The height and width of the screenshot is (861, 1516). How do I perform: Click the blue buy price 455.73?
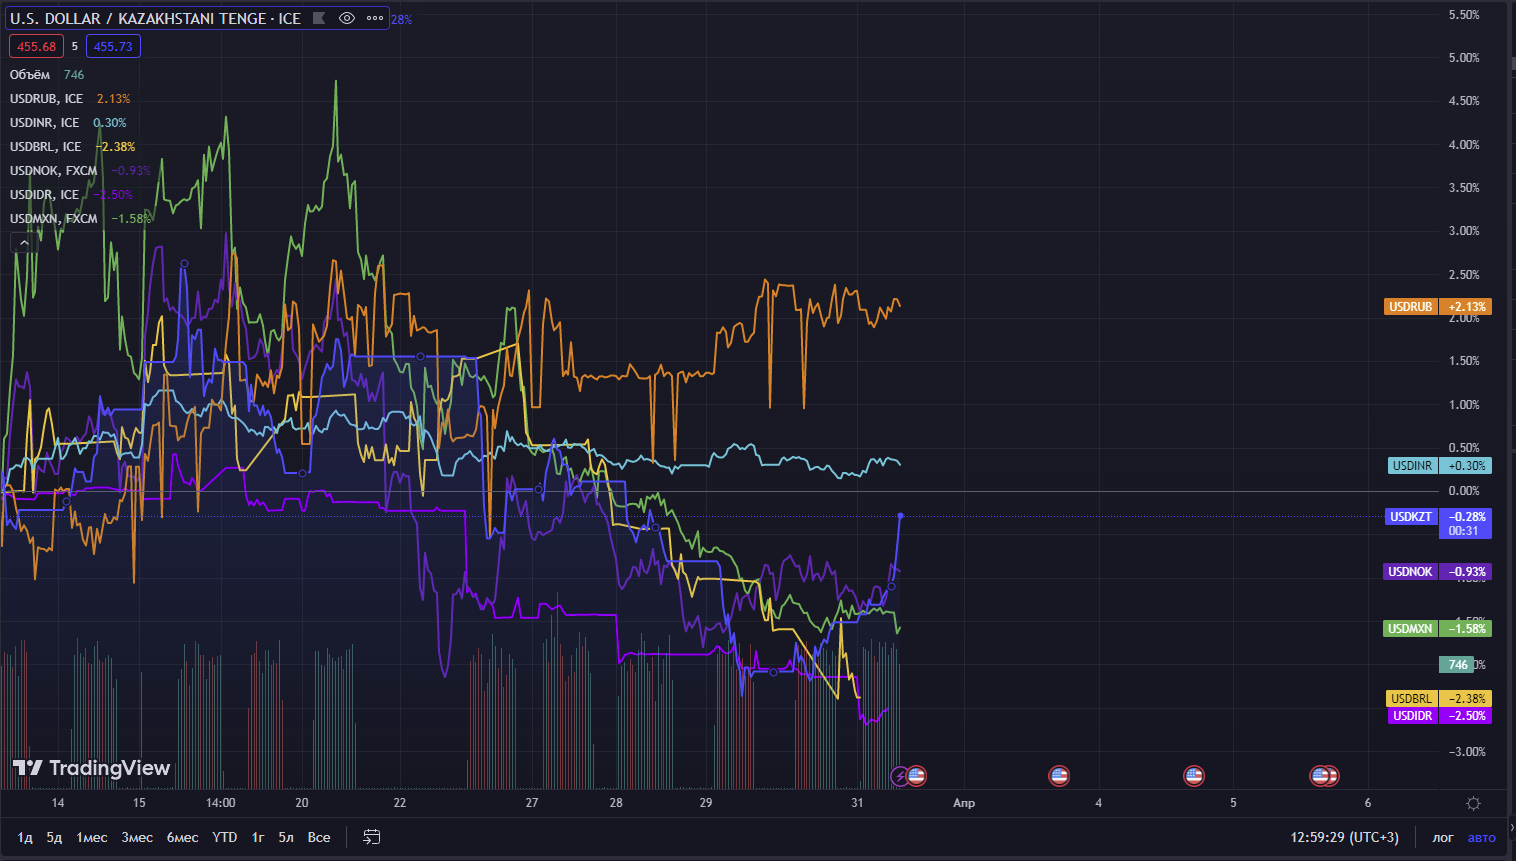coord(113,46)
